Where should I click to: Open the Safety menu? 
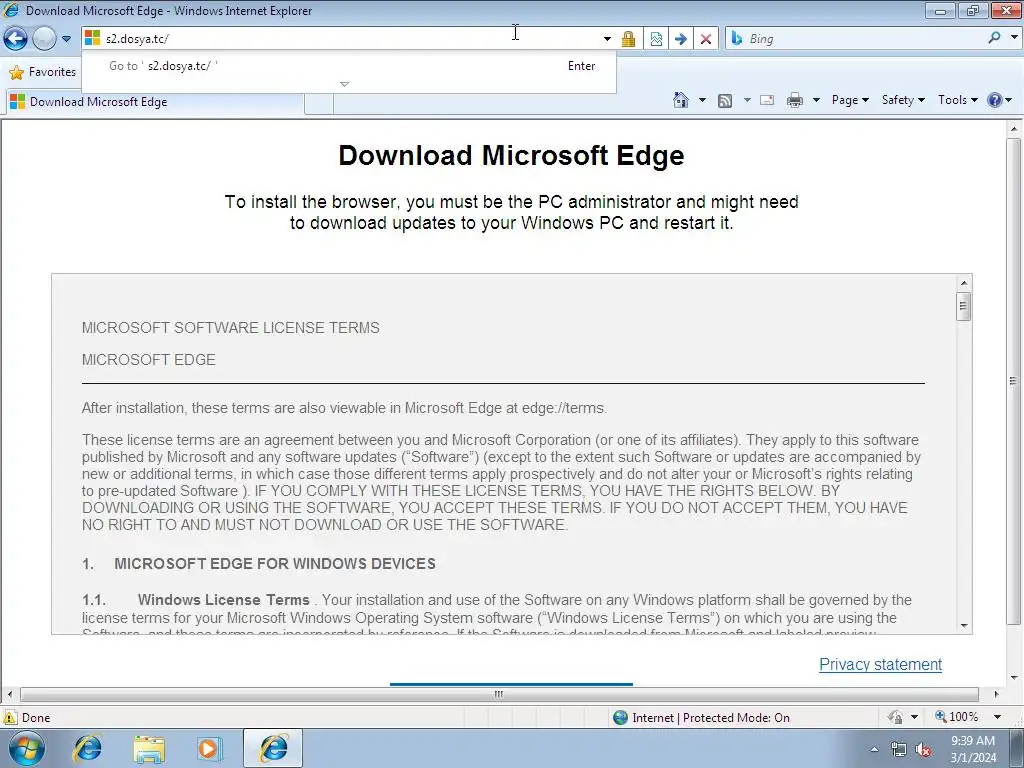click(x=903, y=100)
